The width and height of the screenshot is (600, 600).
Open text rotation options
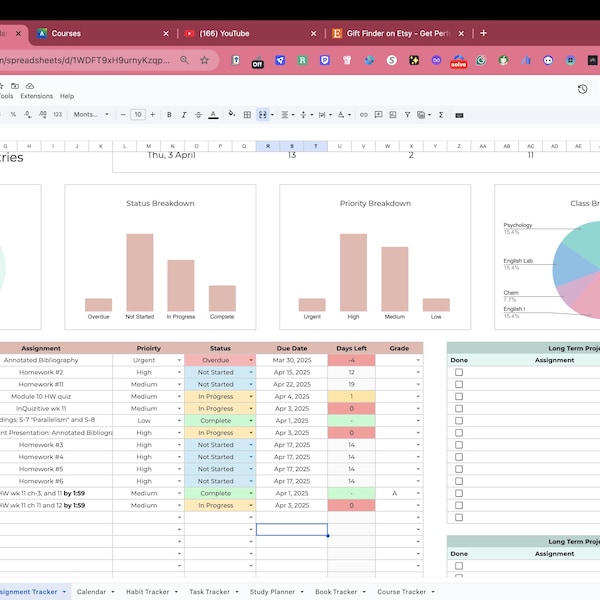[x=344, y=115]
